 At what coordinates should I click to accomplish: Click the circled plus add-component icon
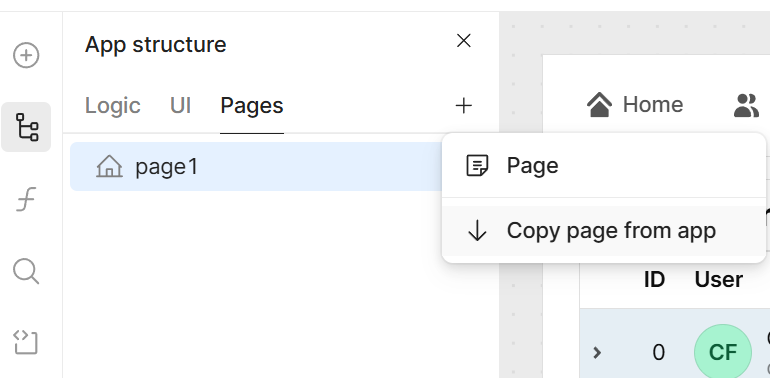(x=26, y=55)
